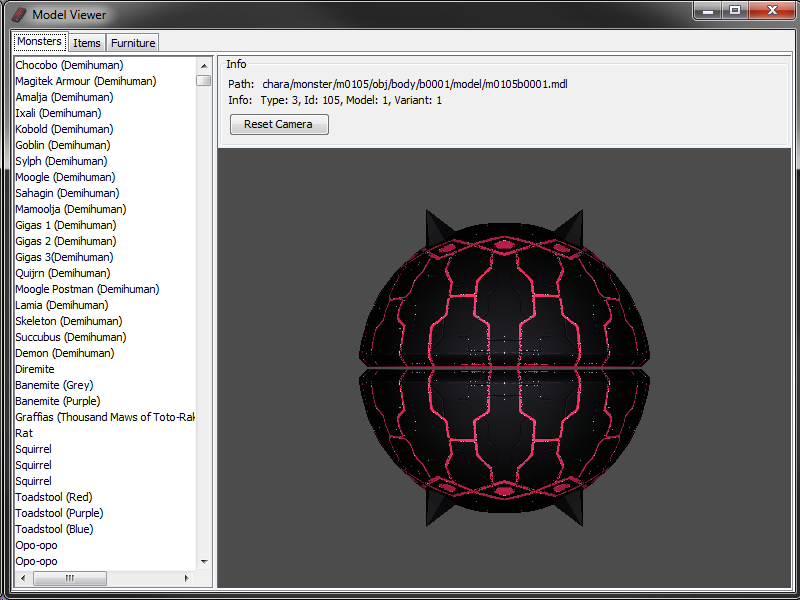Click the vertical scrollbar thumb in monster list

204,81
